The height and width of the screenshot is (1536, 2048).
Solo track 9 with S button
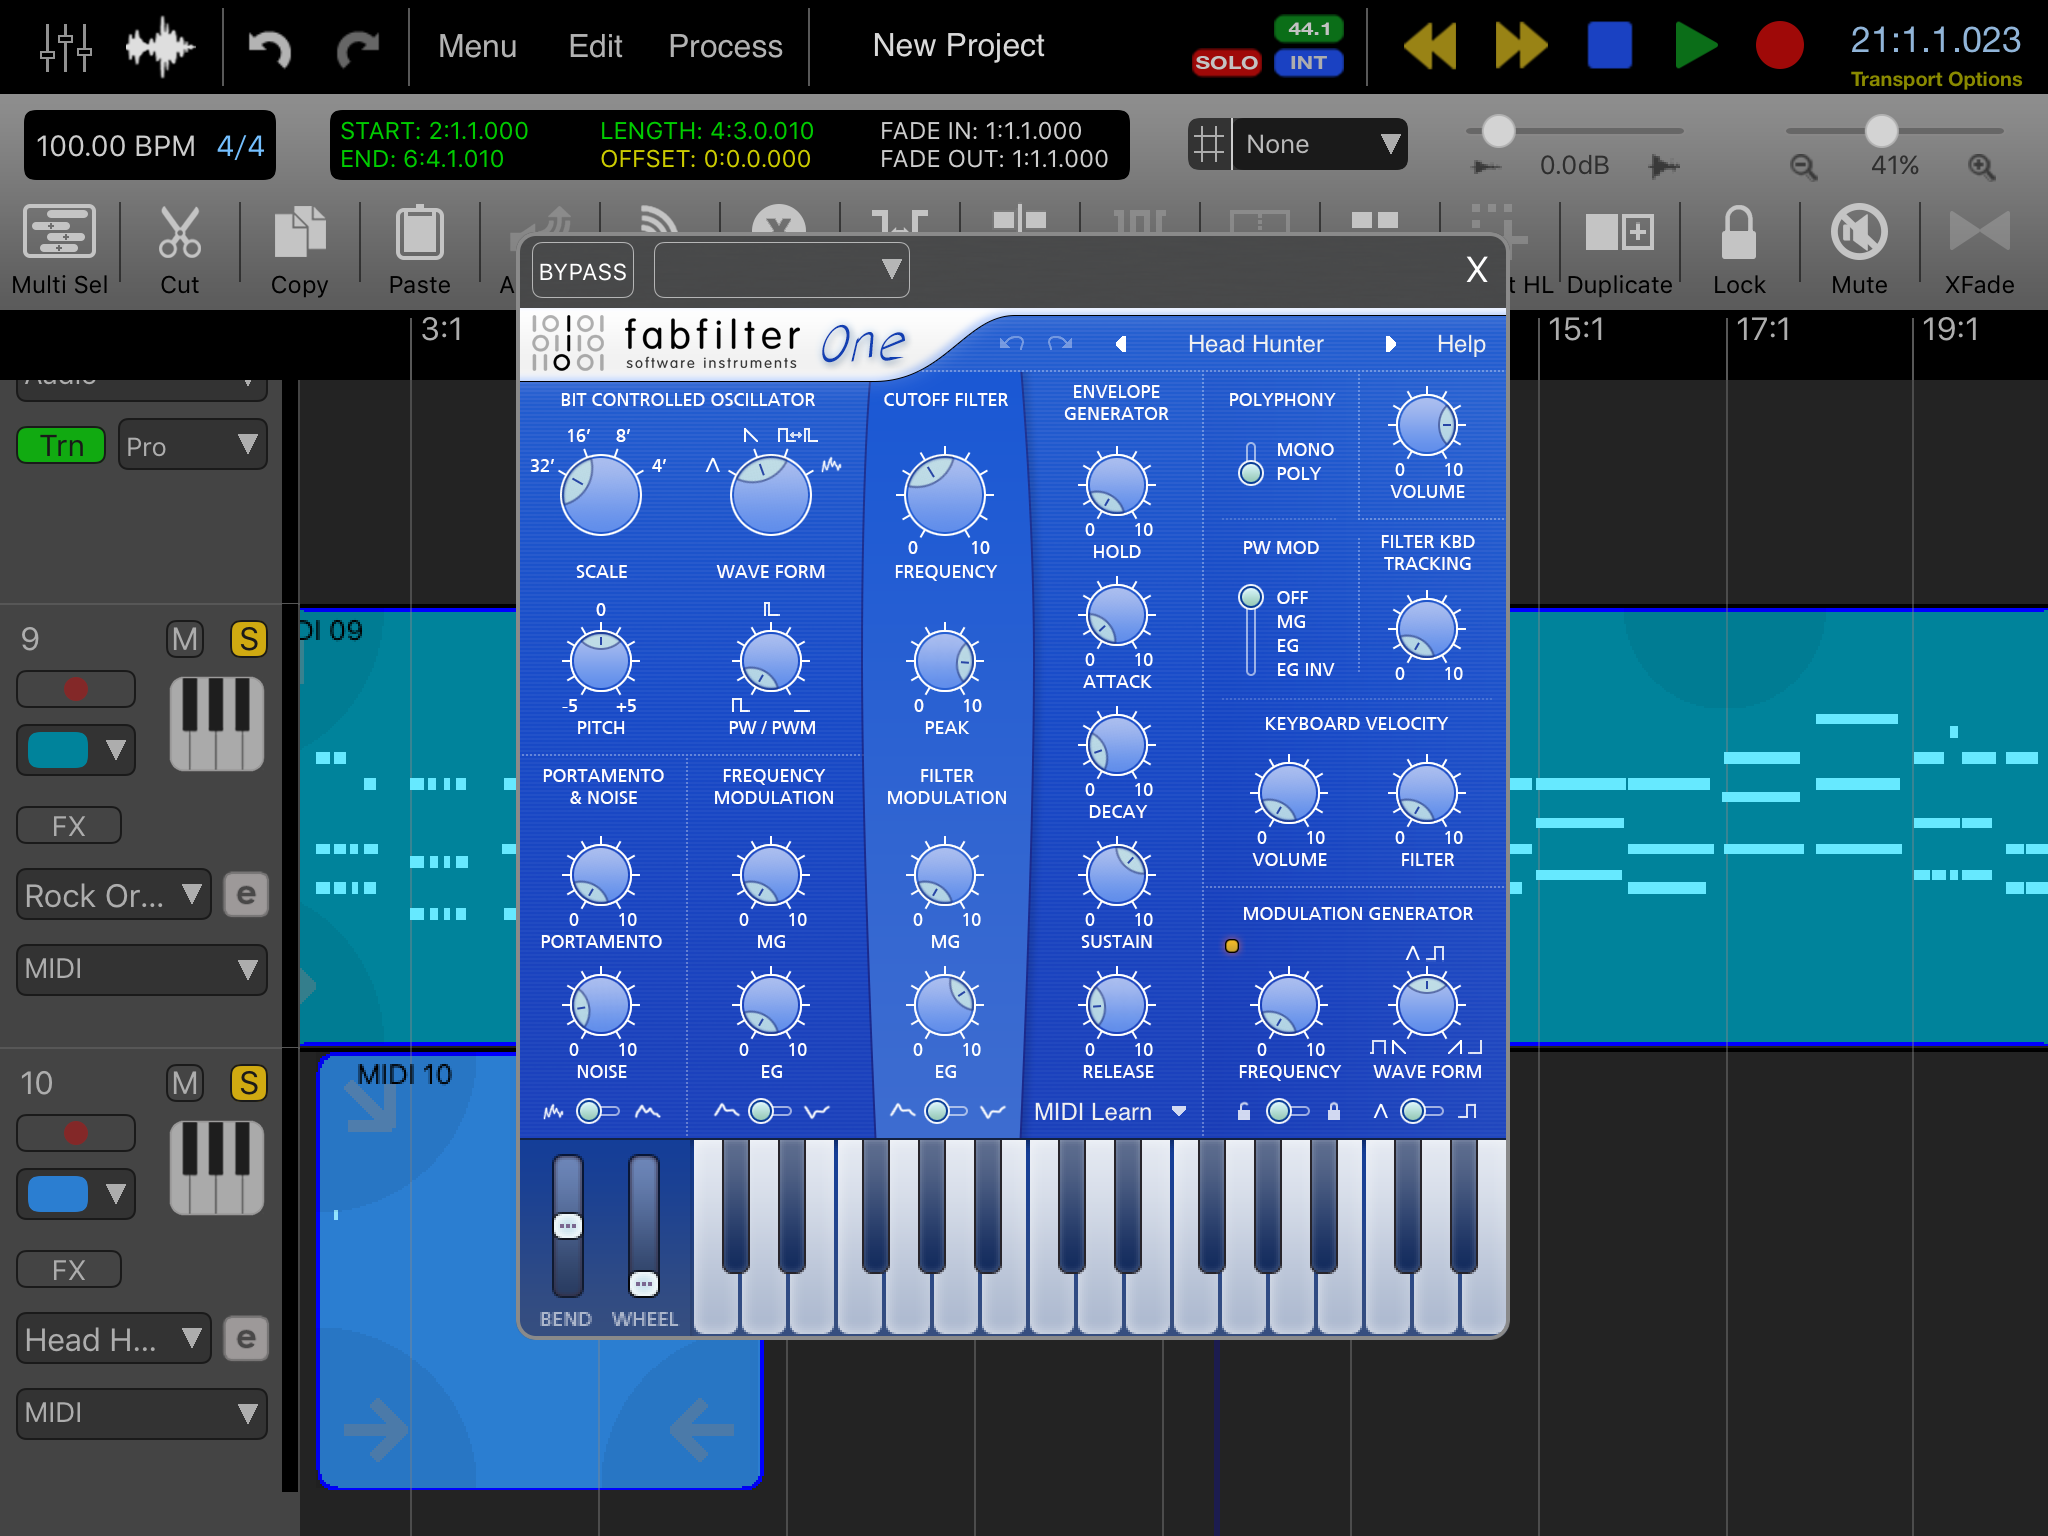[x=249, y=639]
